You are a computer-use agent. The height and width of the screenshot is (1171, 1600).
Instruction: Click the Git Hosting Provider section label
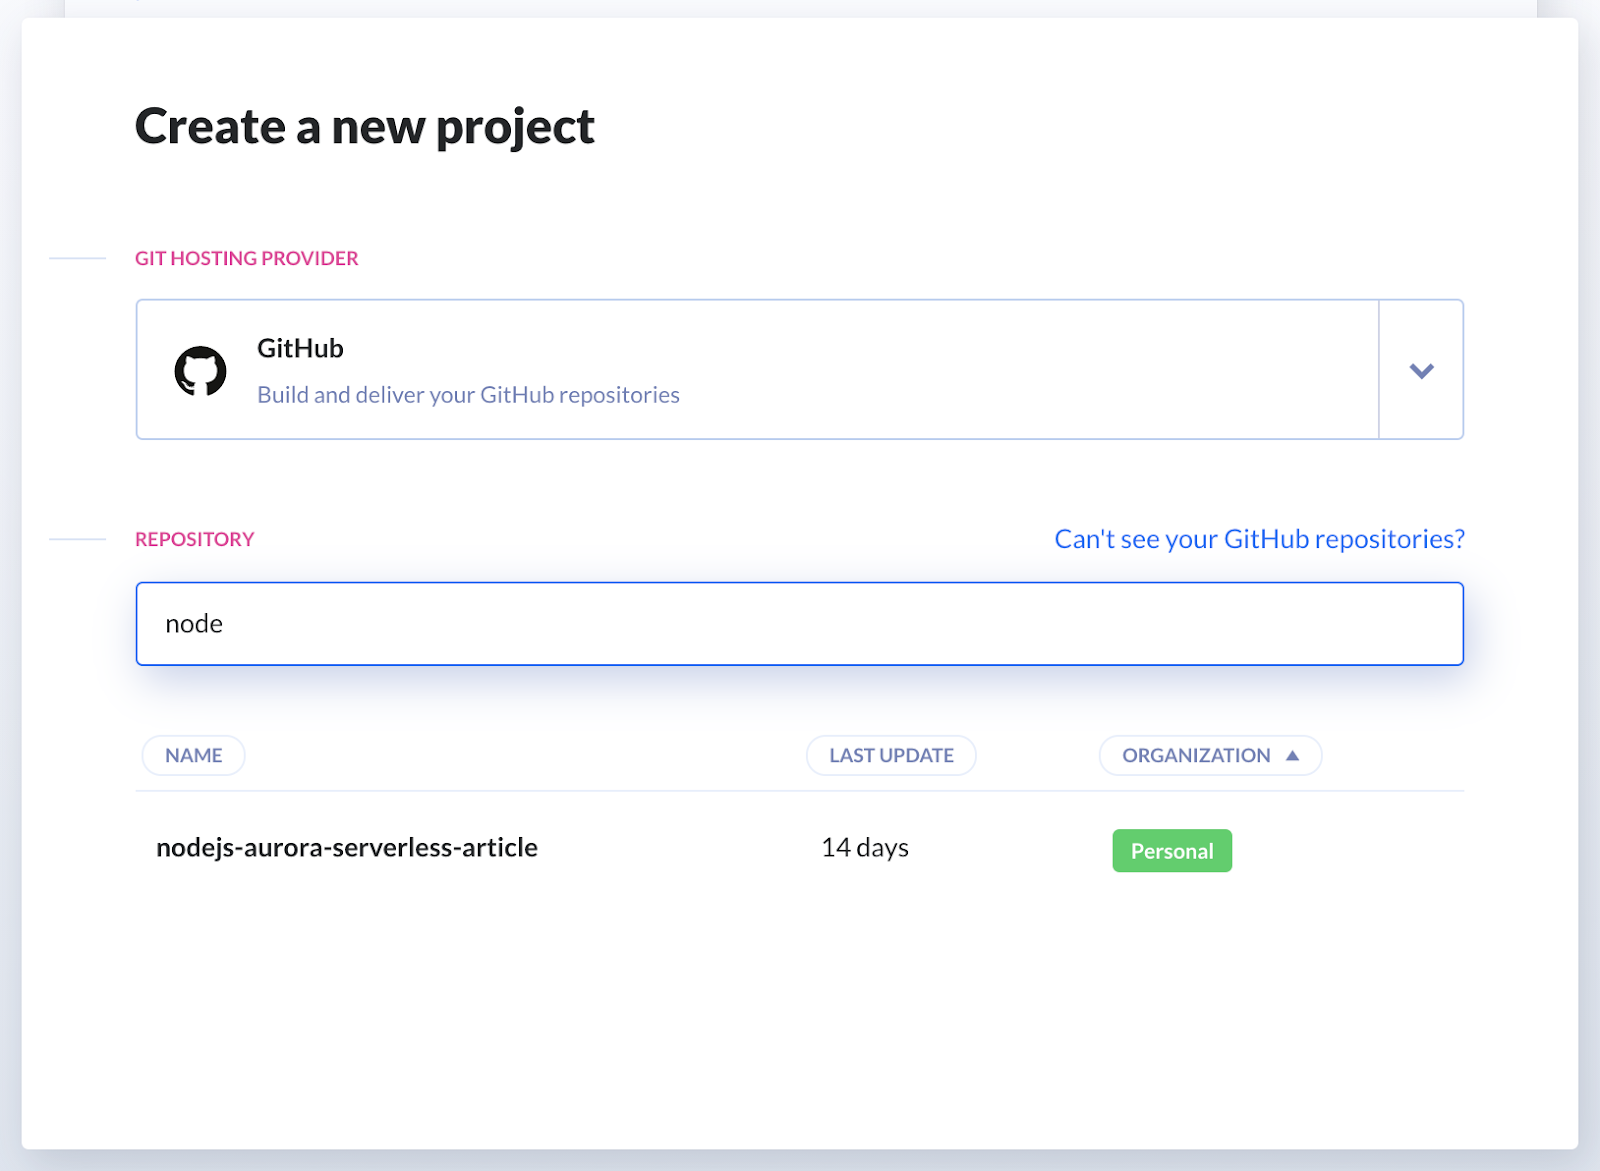click(246, 258)
